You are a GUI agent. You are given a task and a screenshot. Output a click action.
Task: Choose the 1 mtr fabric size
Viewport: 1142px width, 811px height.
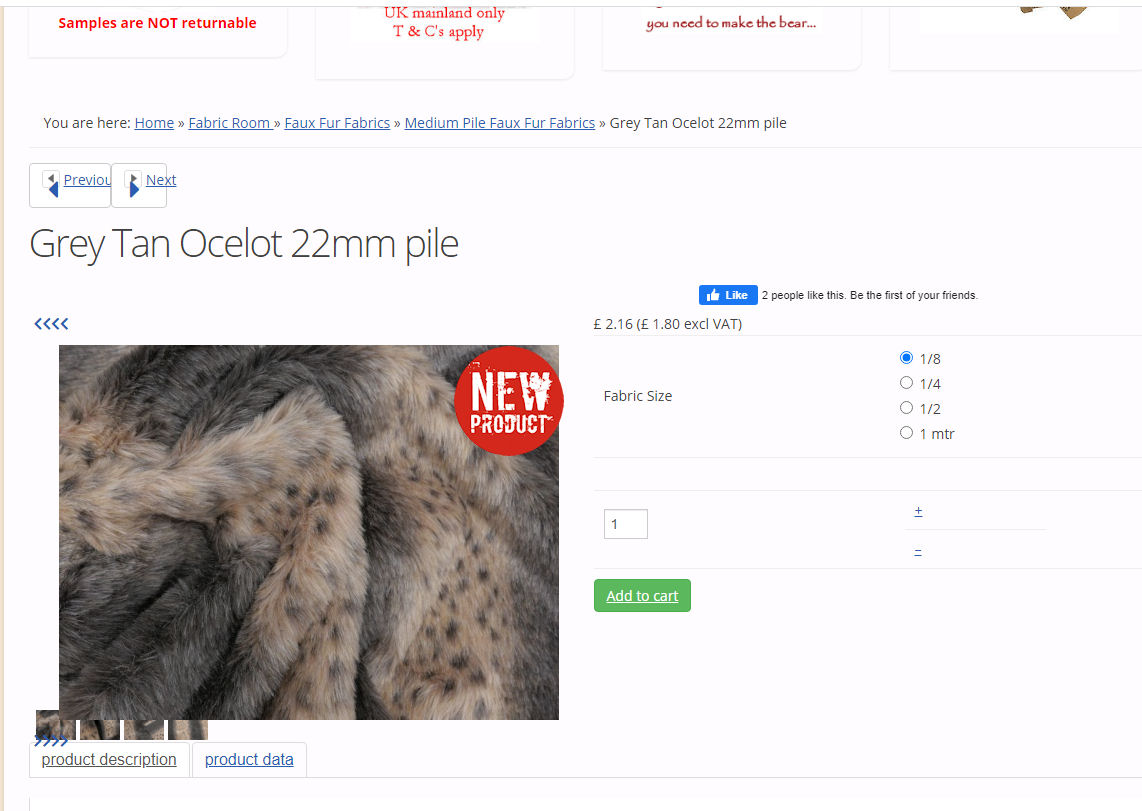906,432
